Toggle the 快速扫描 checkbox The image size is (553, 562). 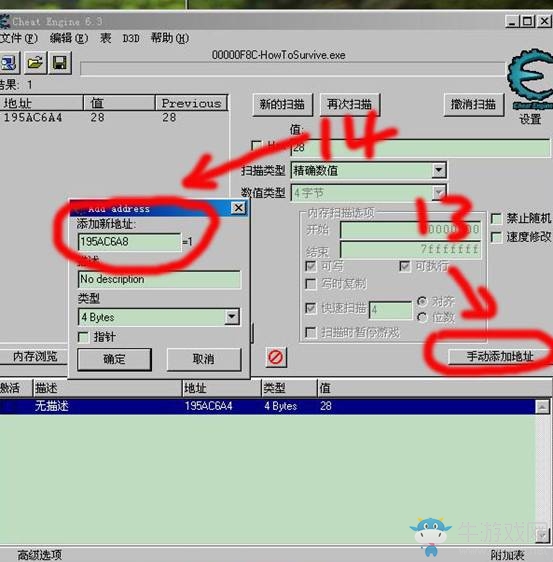[x=311, y=308]
